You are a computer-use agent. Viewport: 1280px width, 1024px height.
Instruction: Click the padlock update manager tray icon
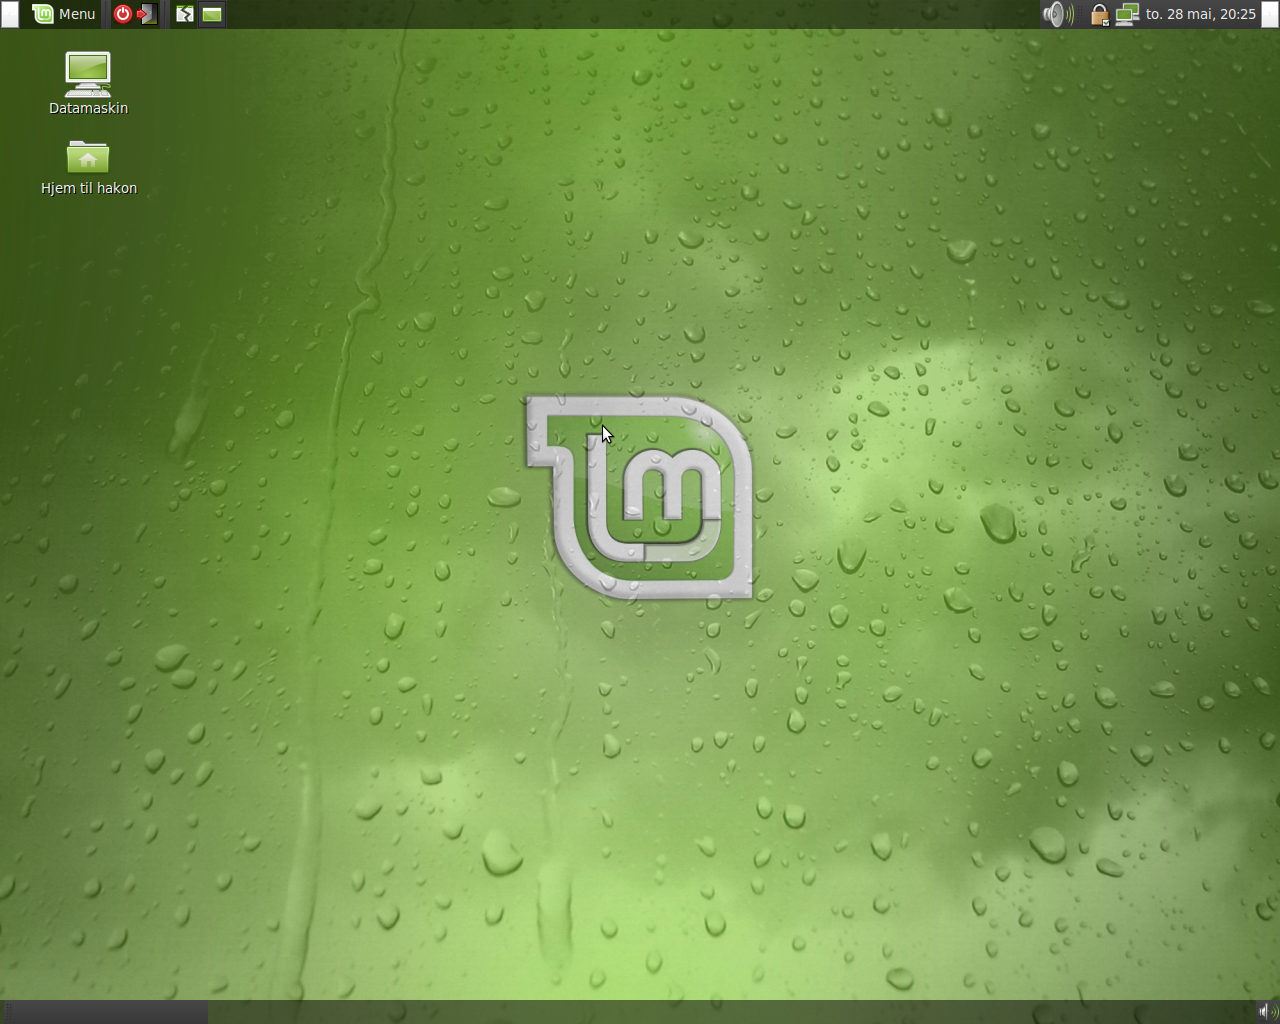[1099, 14]
